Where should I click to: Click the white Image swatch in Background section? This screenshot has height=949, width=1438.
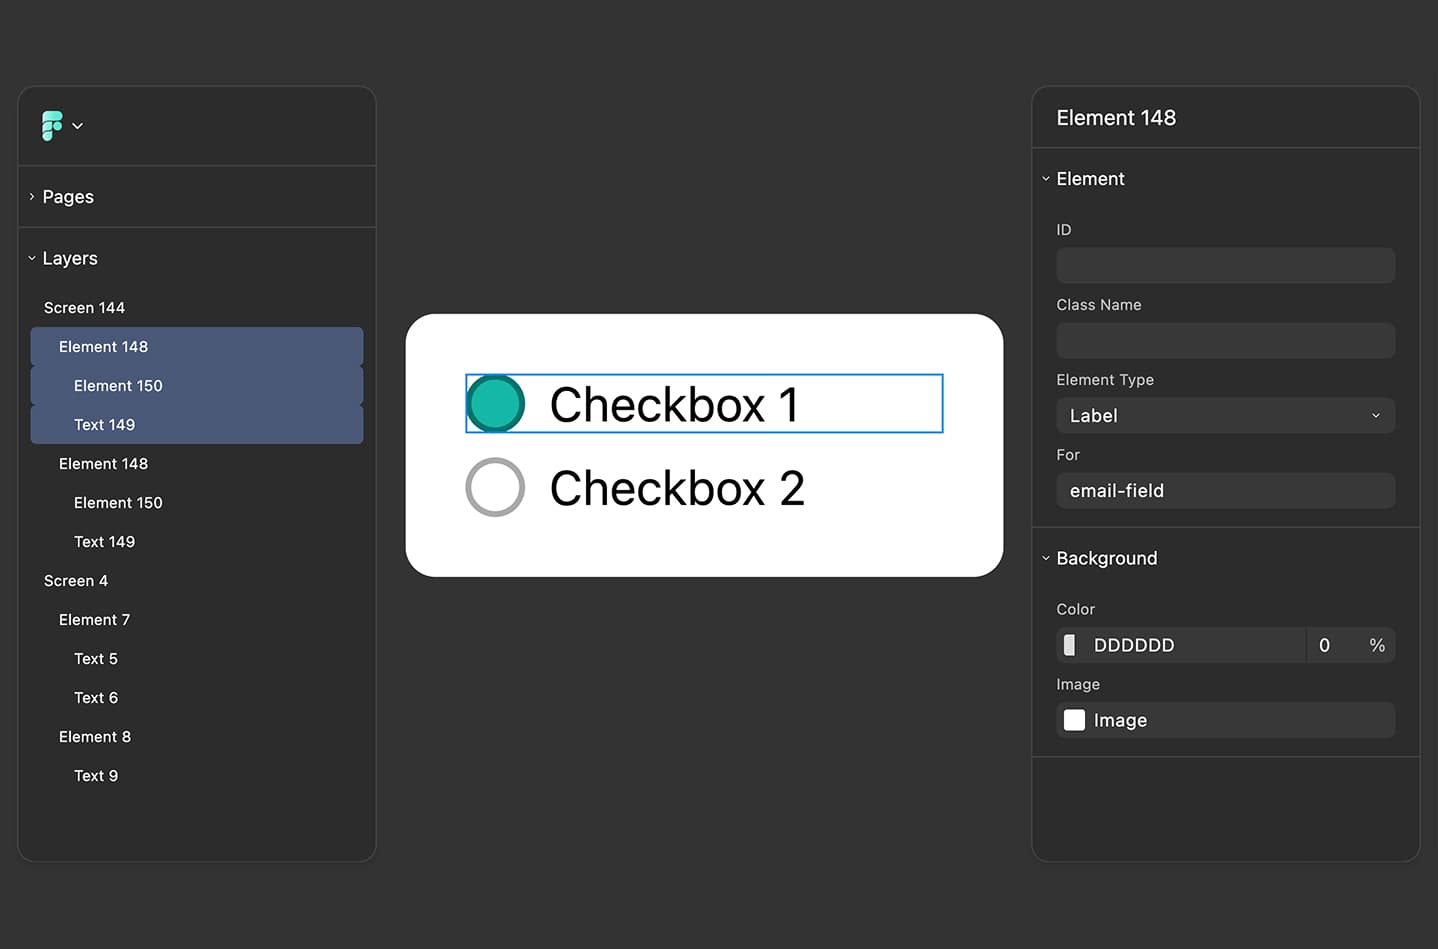click(x=1074, y=719)
